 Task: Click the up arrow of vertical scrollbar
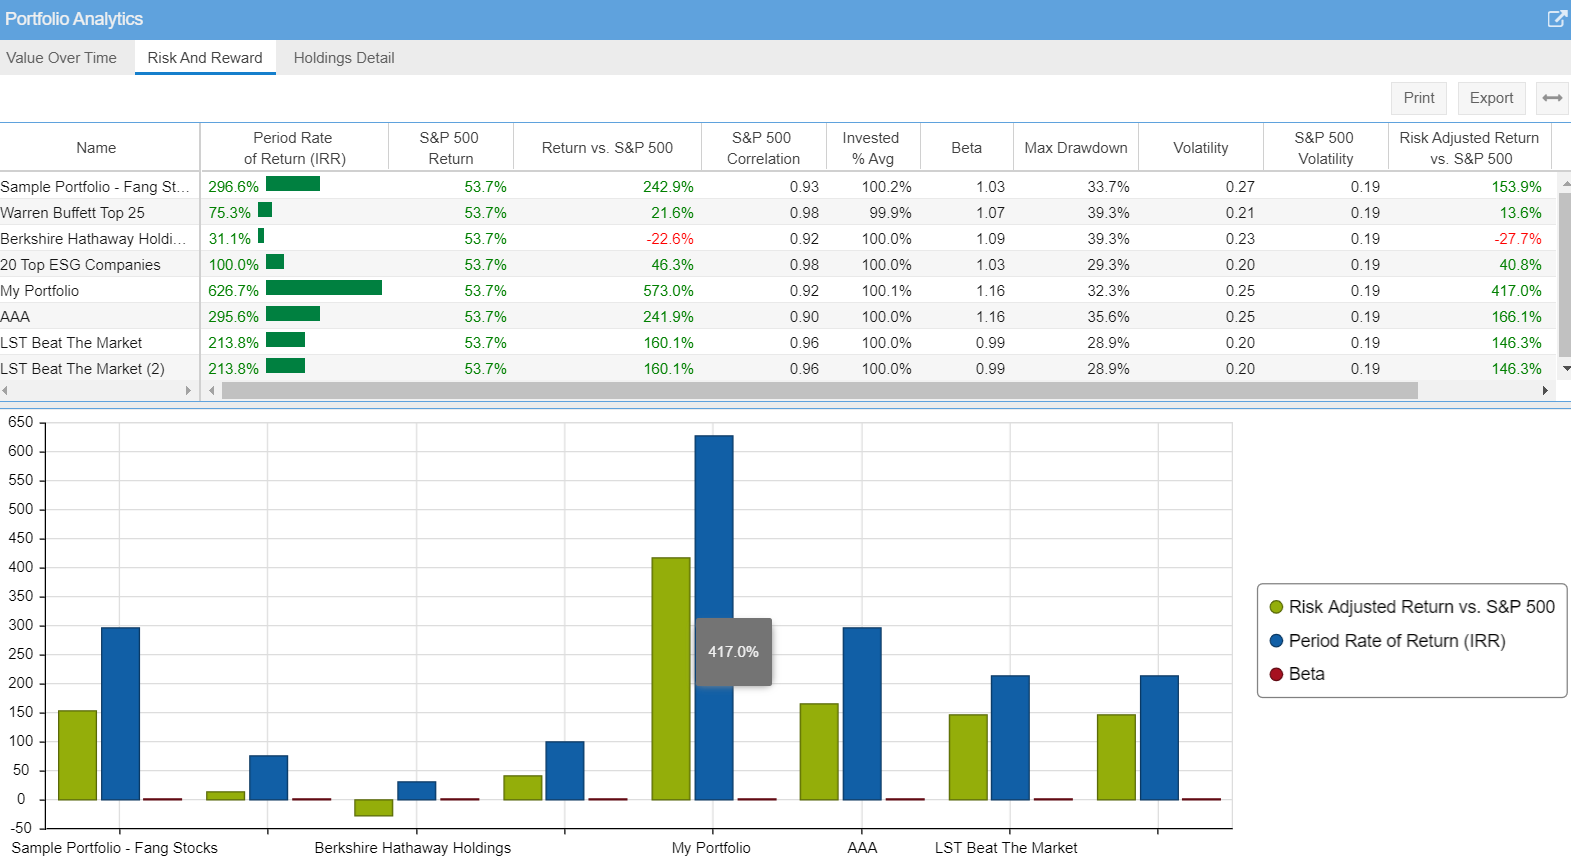[x=1566, y=183]
